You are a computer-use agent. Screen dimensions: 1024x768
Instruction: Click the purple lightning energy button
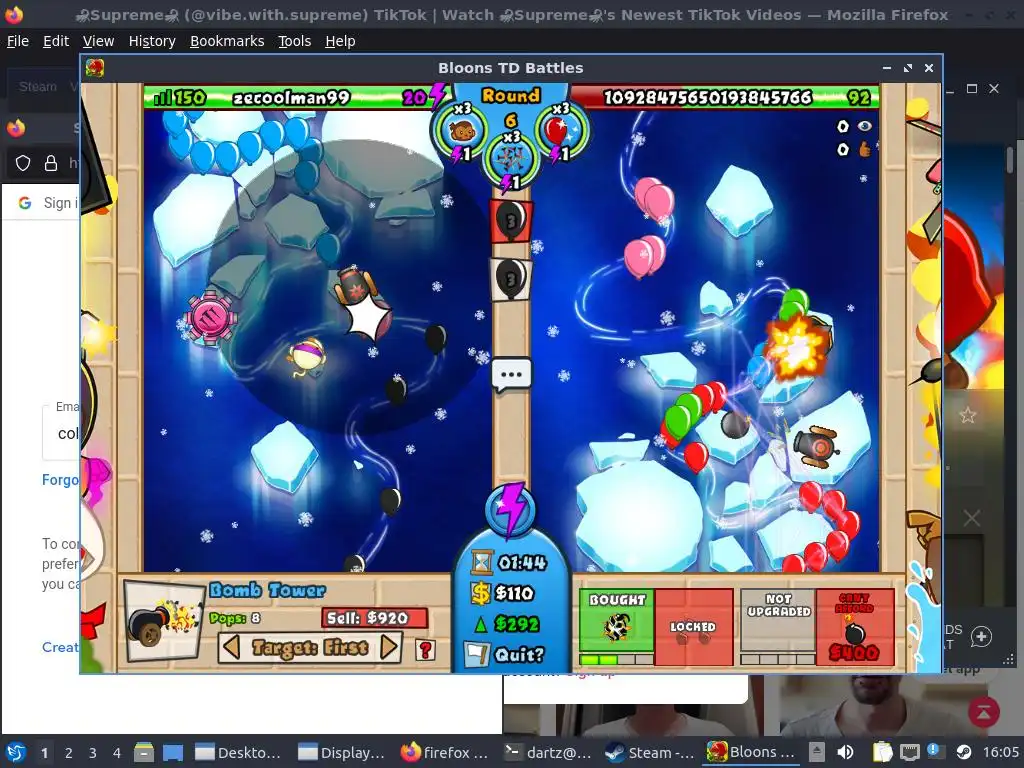[511, 509]
